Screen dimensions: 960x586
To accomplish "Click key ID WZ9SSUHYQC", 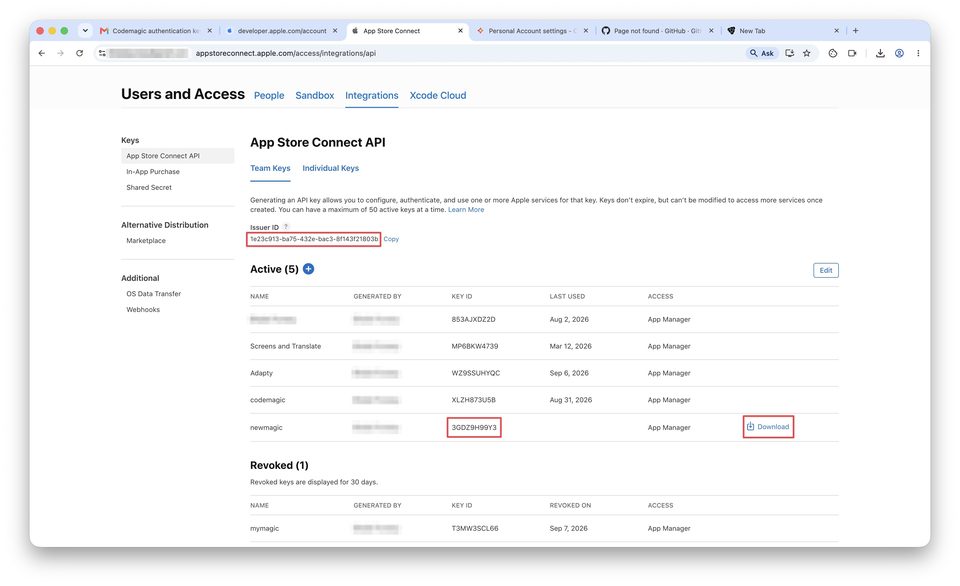I will point(476,374).
